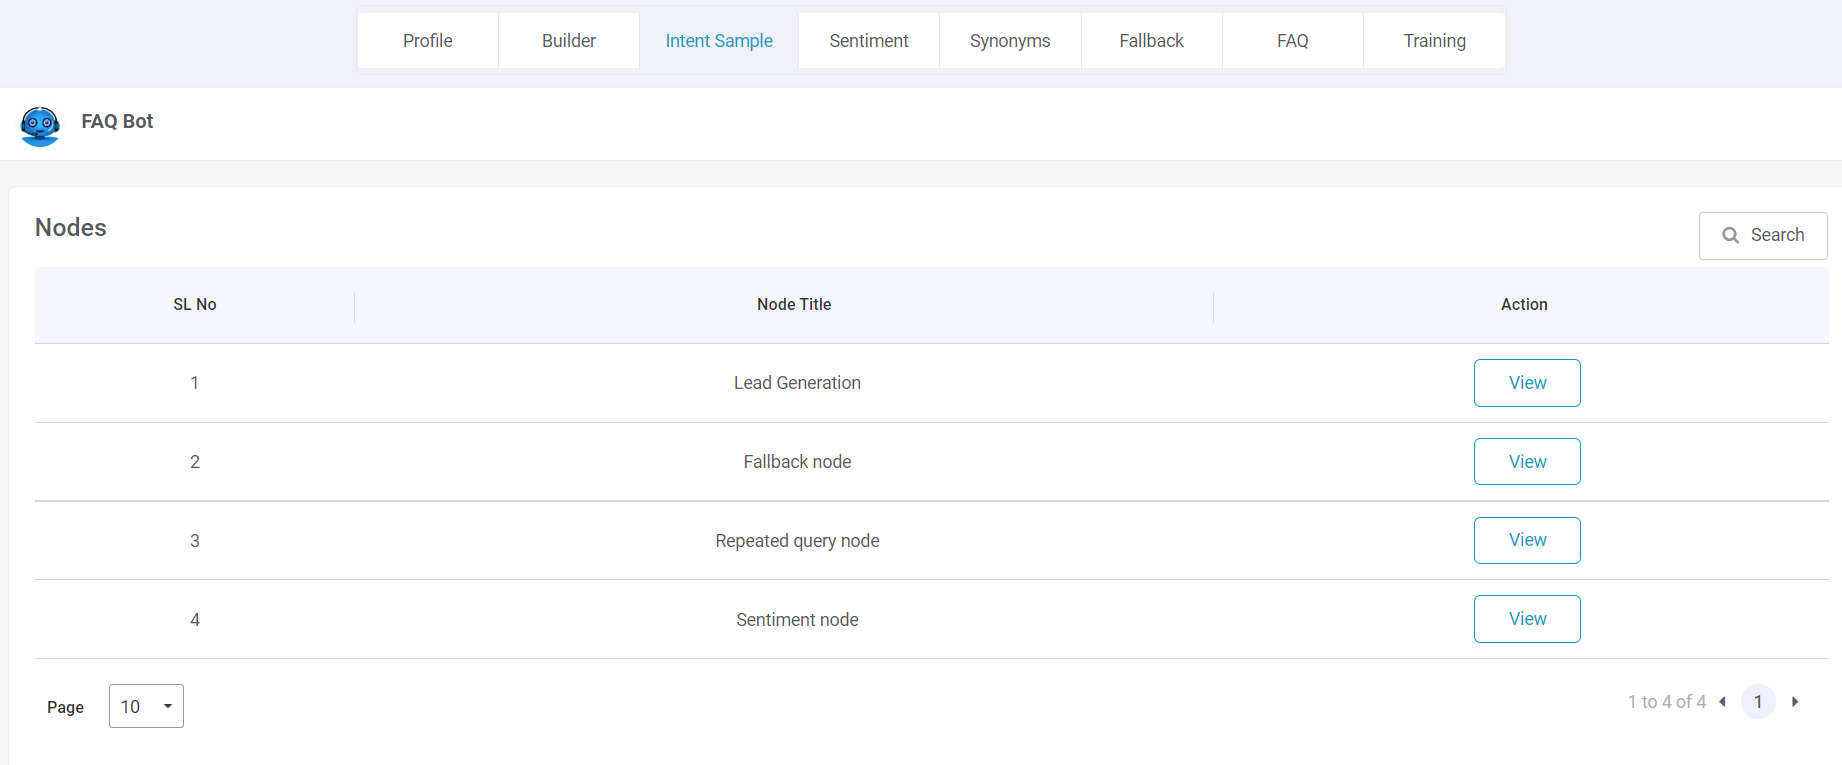View the Fallback node row
The height and width of the screenshot is (765, 1842).
click(1527, 462)
